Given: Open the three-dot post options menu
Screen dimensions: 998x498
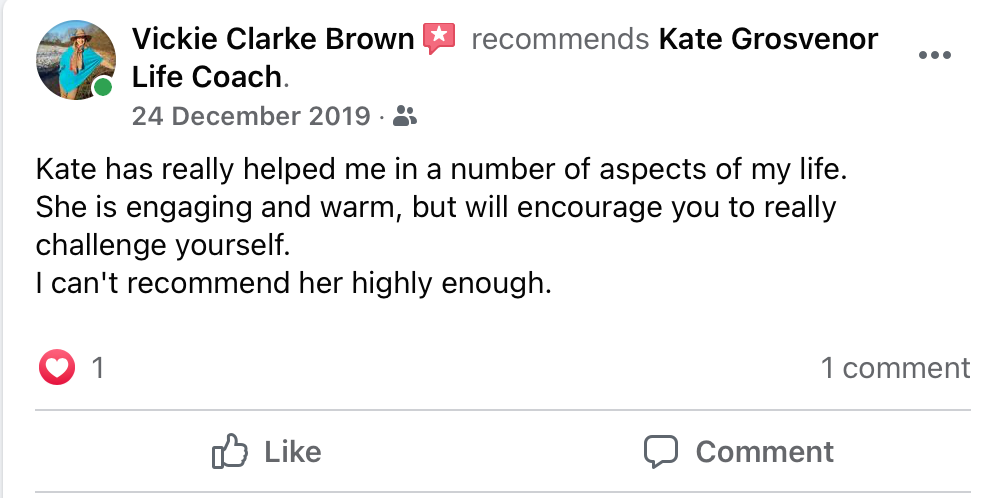Looking at the screenshot, I should click(x=934, y=55).
